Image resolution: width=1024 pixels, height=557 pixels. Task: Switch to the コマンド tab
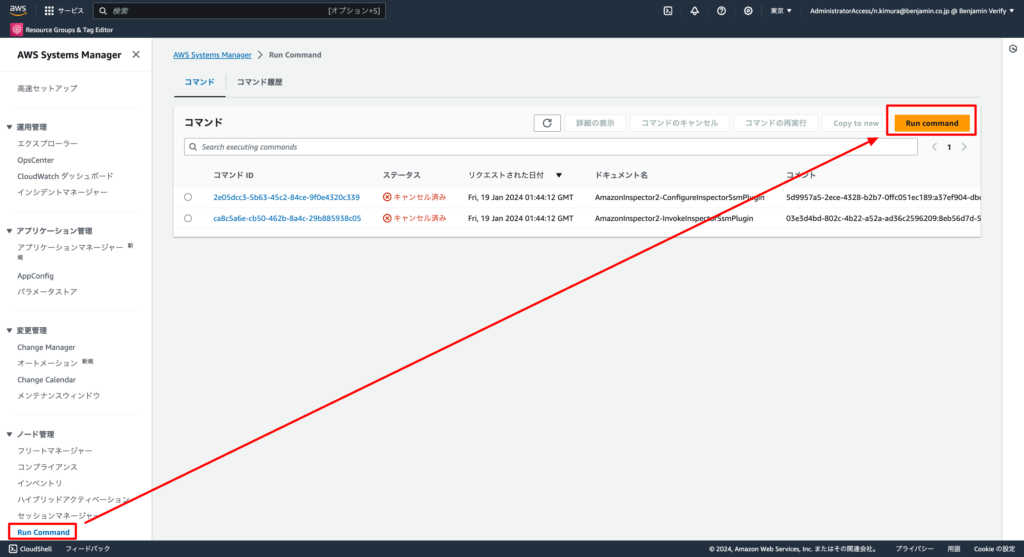(199, 82)
